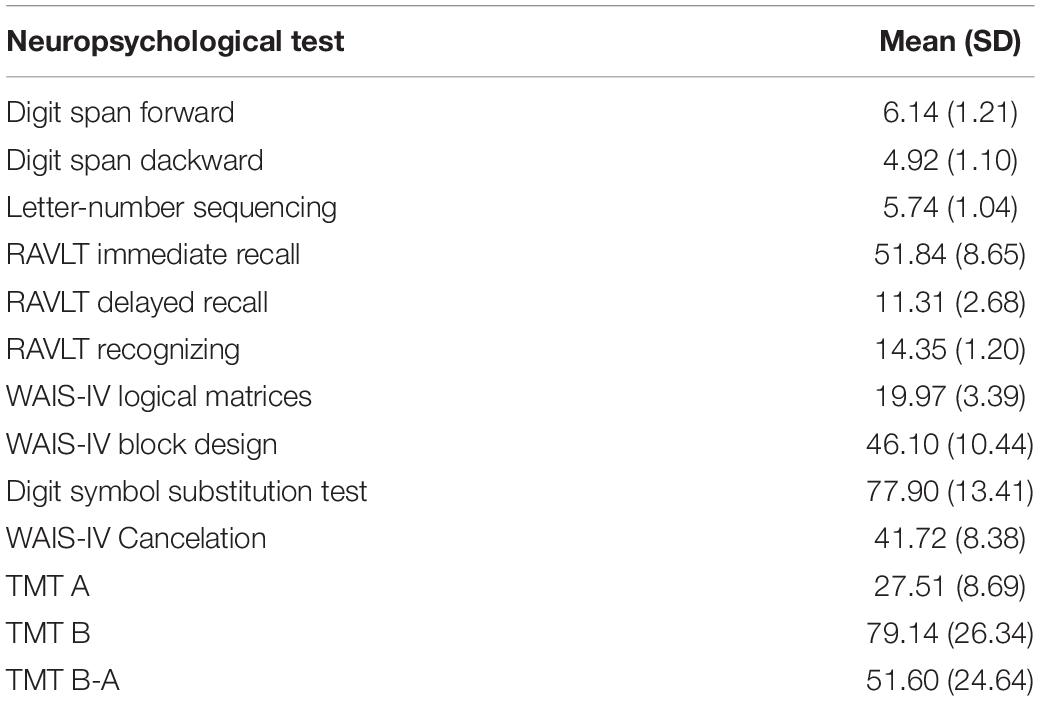1040x701 pixels.
Task: Select the Digit span forward row label
Action: click(x=120, y=113)
